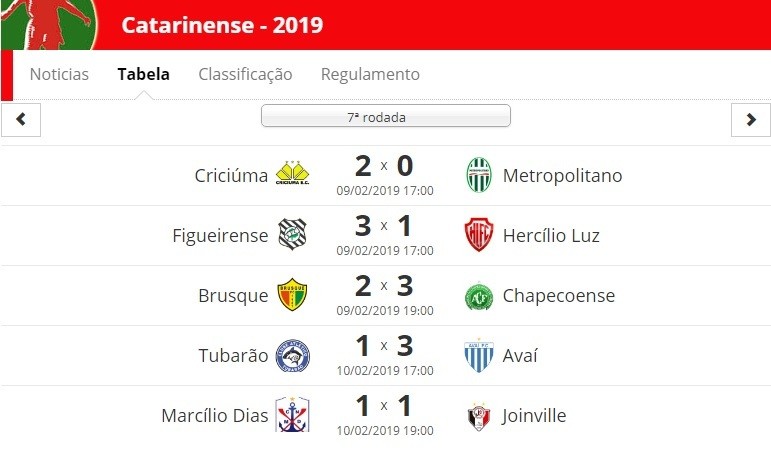Click the Brusque team shield

pyautogui.click(x=292, y=294)
